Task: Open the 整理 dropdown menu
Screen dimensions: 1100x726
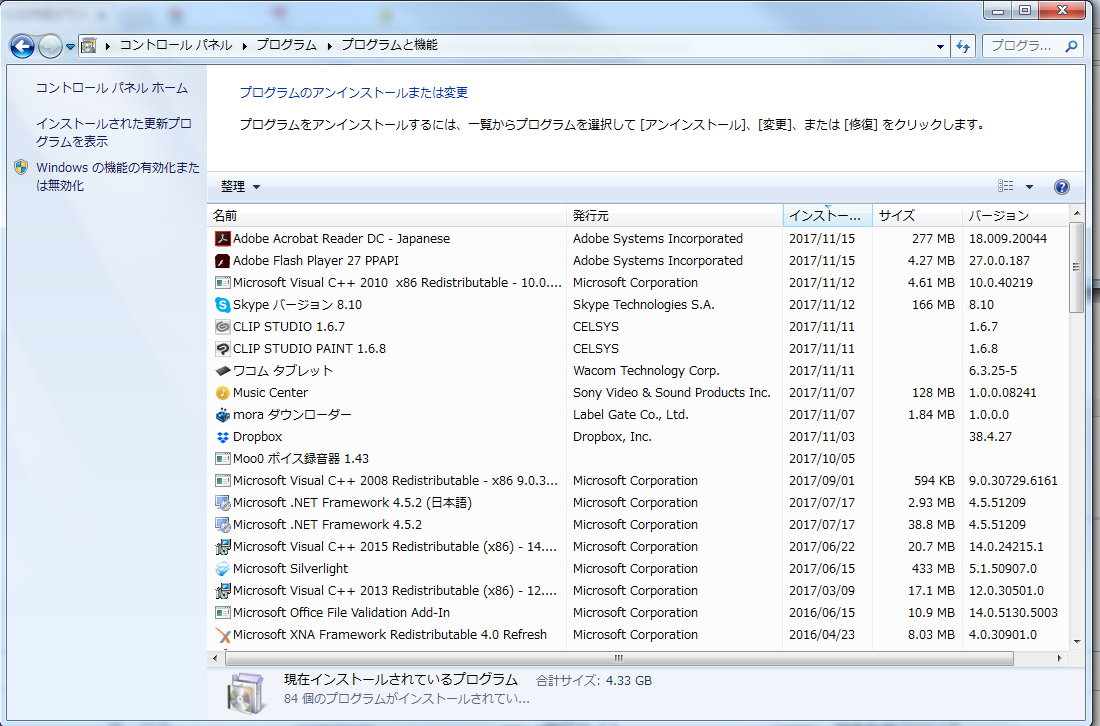Action: point(240,187)
